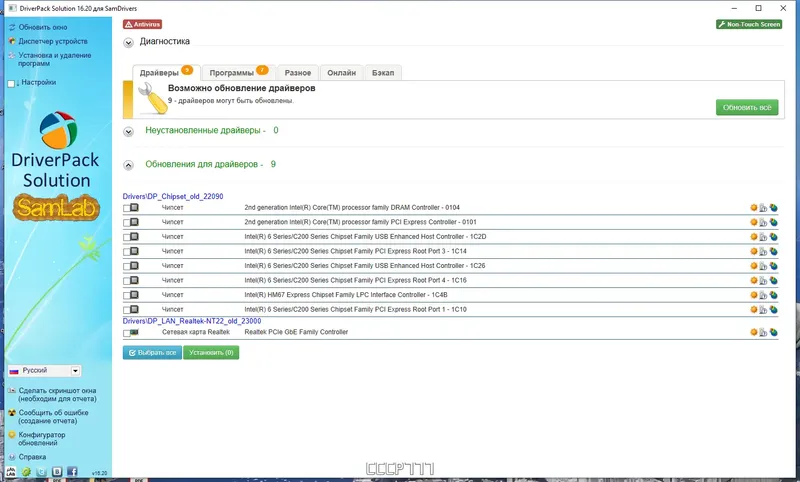Click the DriverPack Solution logo in sidebar
800x482 pixels.
pyautogui.click(x=56, y=150)
